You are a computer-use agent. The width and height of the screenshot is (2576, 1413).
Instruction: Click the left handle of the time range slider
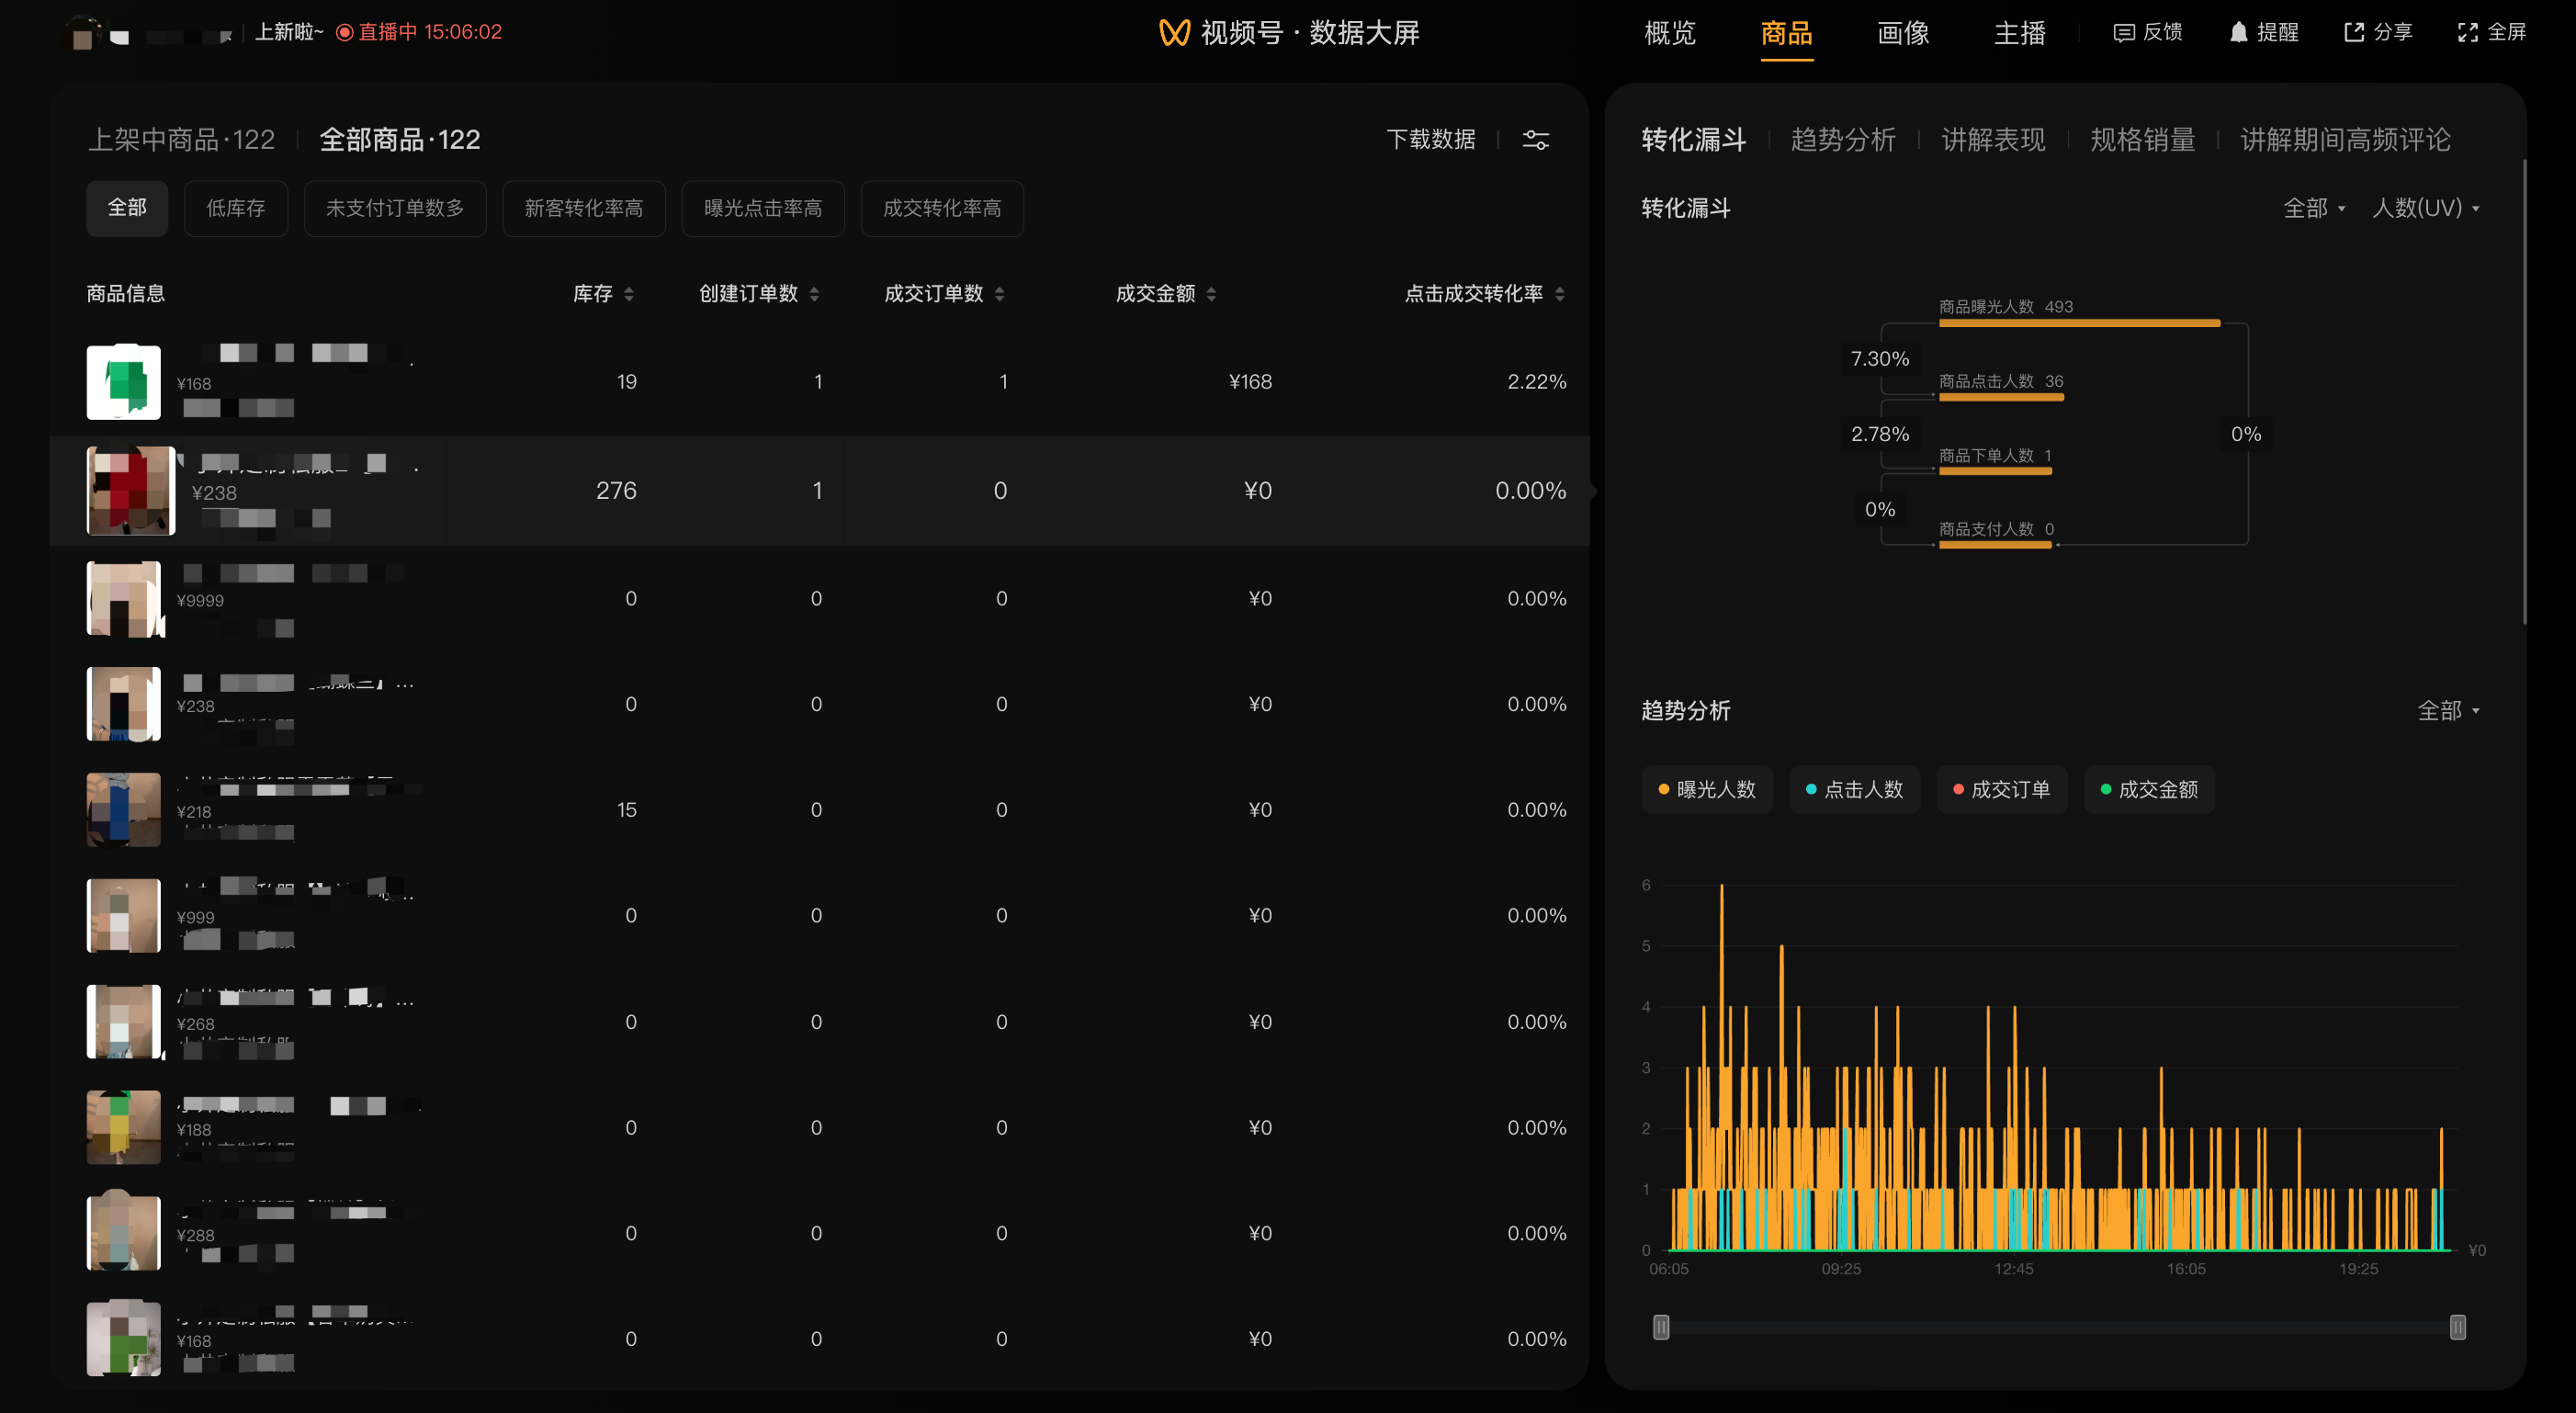coord(1661,1327)
